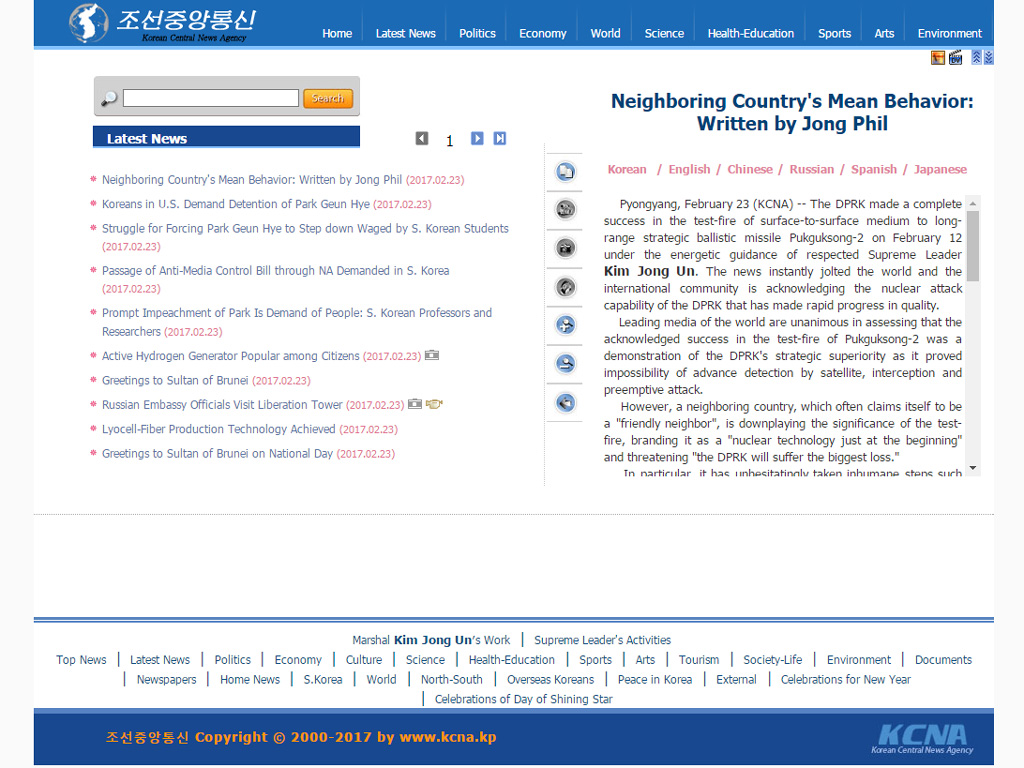This screenshot has height=768, width=1024.
Task: Click the video camera icon in the article toolbar
Action: (566, 210)
